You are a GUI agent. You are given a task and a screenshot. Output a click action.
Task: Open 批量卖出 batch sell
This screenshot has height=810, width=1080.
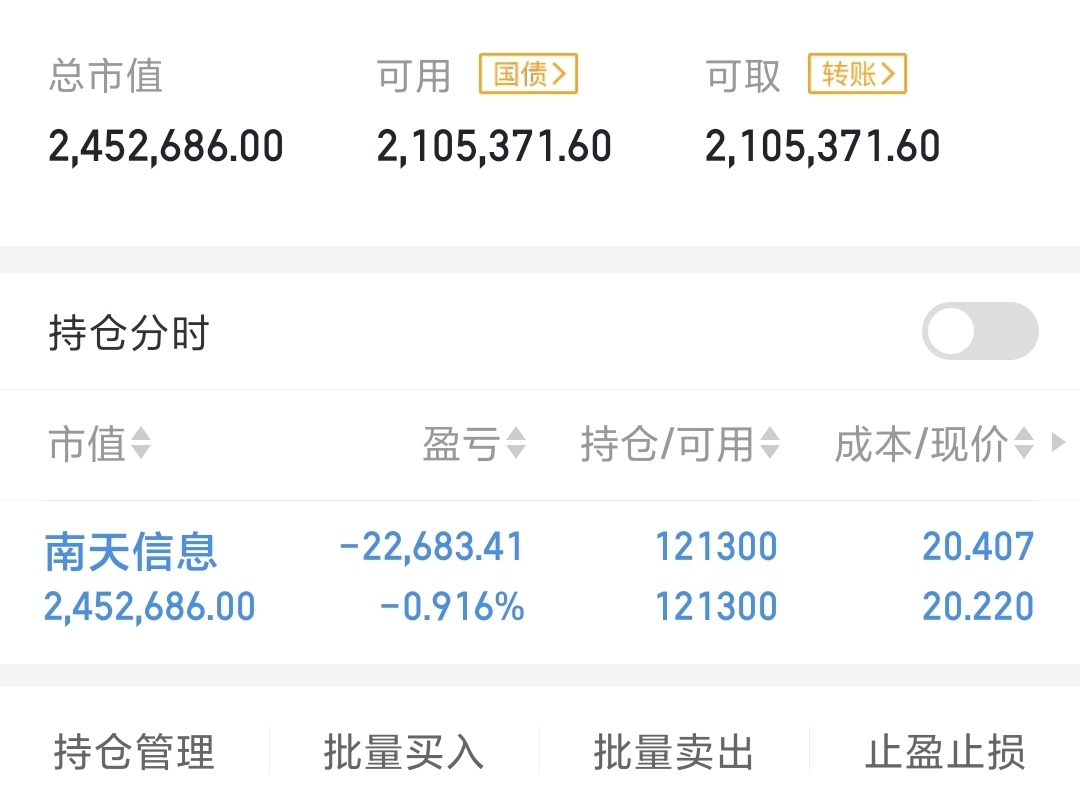click(674, 751)
